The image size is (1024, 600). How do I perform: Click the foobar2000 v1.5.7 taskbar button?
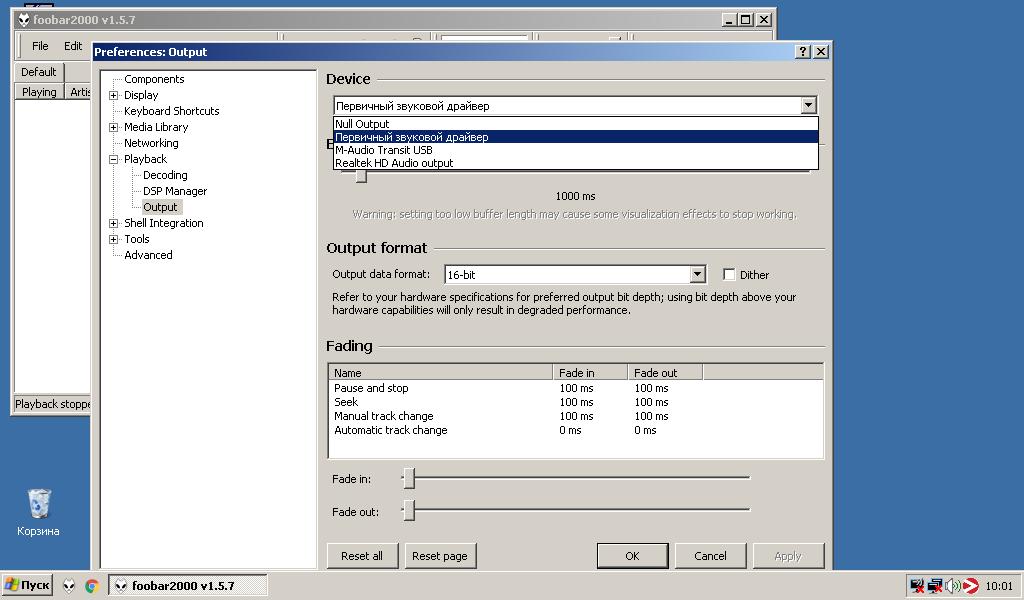tap(187, 586)
